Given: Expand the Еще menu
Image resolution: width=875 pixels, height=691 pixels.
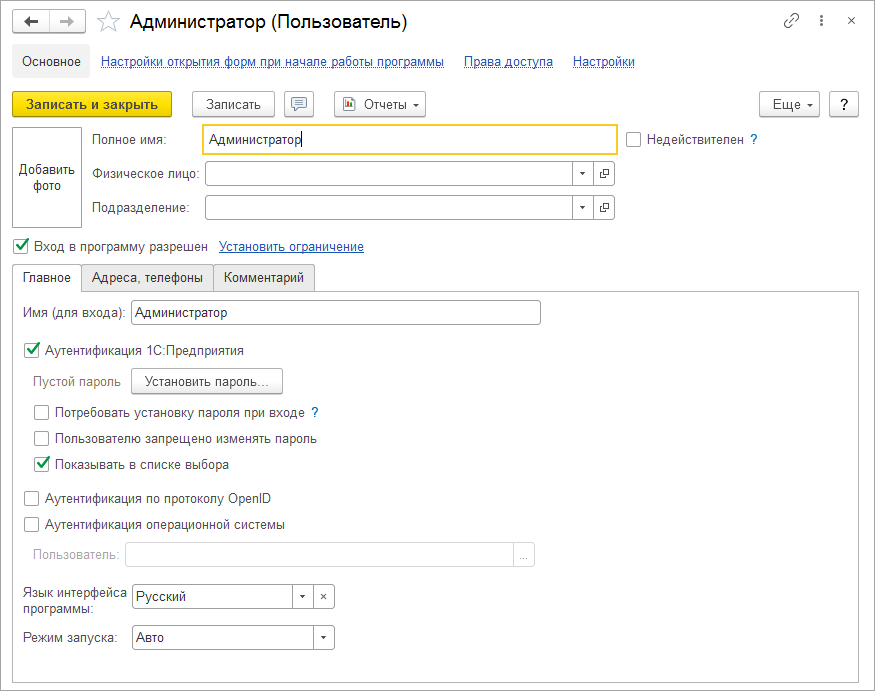Looking at the screenshot, I should coord(790,104).
